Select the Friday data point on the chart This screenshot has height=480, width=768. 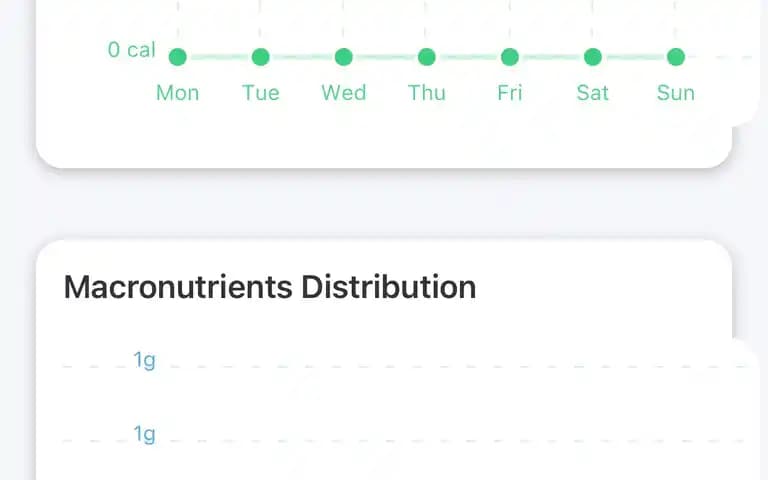click(x=510, y=57)
